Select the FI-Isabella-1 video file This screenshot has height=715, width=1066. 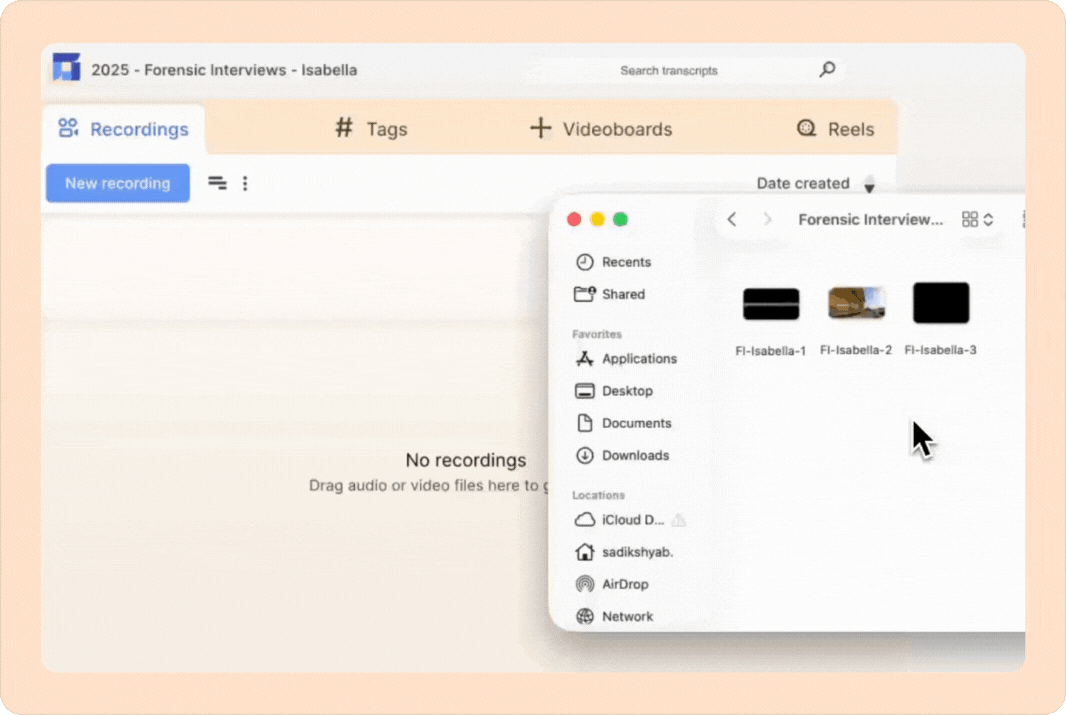771,305
